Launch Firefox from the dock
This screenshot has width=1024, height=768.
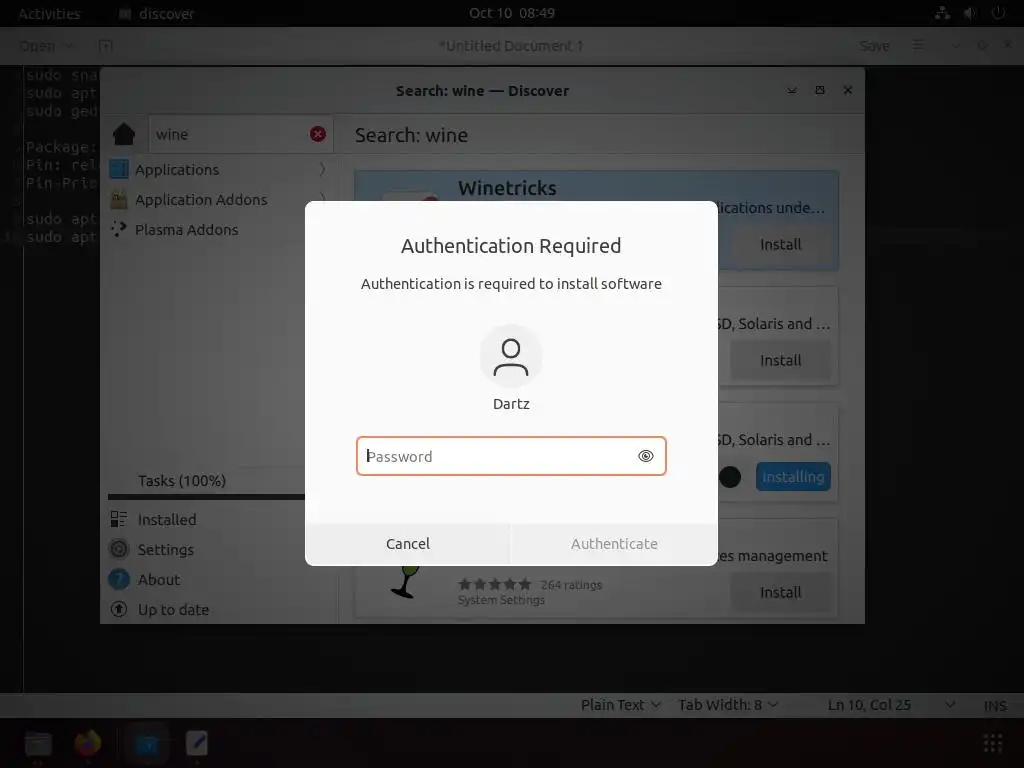click(88, 743)
